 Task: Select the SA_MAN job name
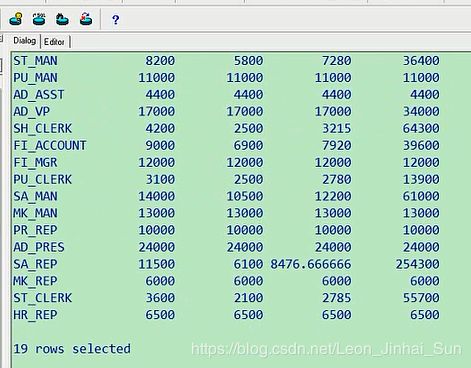tap(35, 196)
